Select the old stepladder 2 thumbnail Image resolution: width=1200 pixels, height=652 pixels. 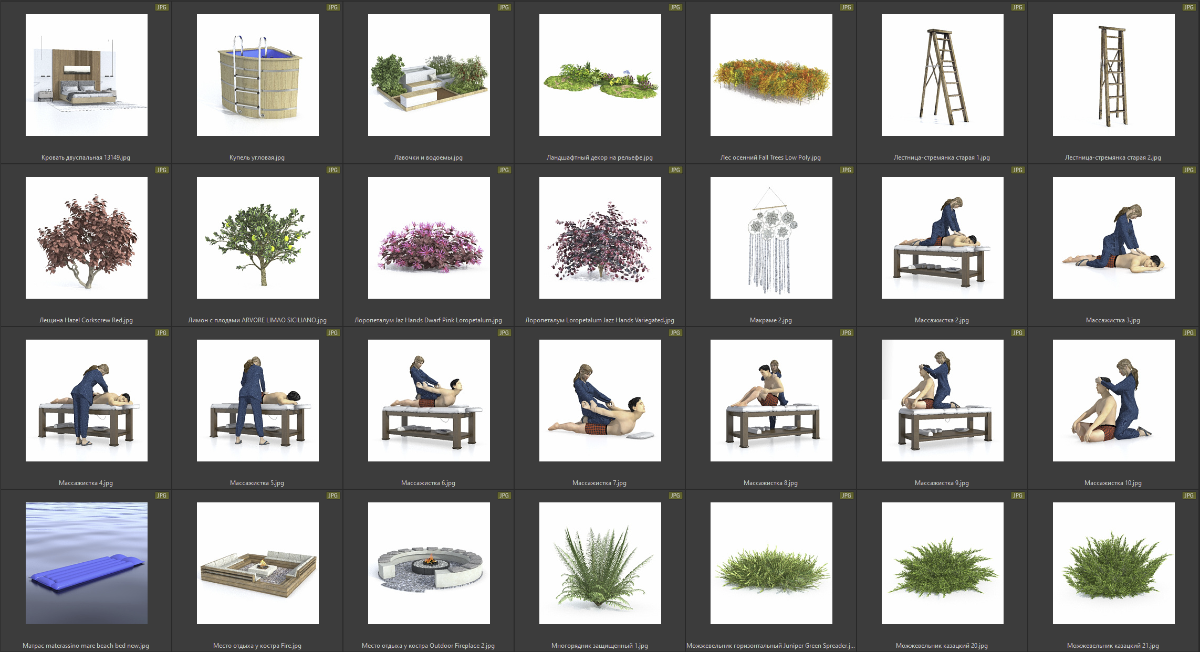tap(1113, 75)
